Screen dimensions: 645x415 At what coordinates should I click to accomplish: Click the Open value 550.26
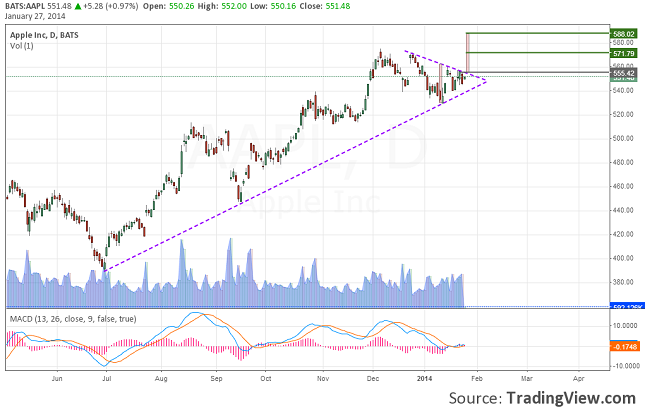(x=181, y=7)
